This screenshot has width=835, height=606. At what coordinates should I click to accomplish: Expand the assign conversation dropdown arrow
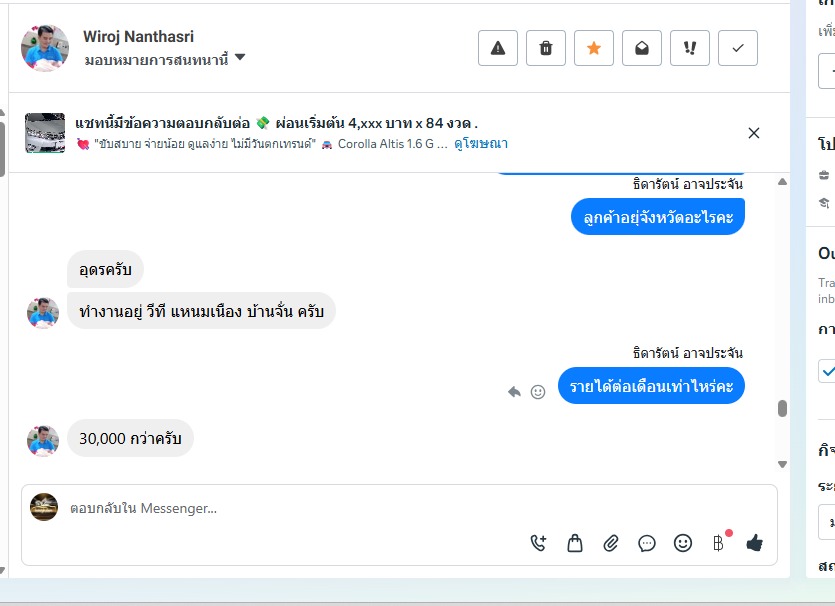(240, 57)
